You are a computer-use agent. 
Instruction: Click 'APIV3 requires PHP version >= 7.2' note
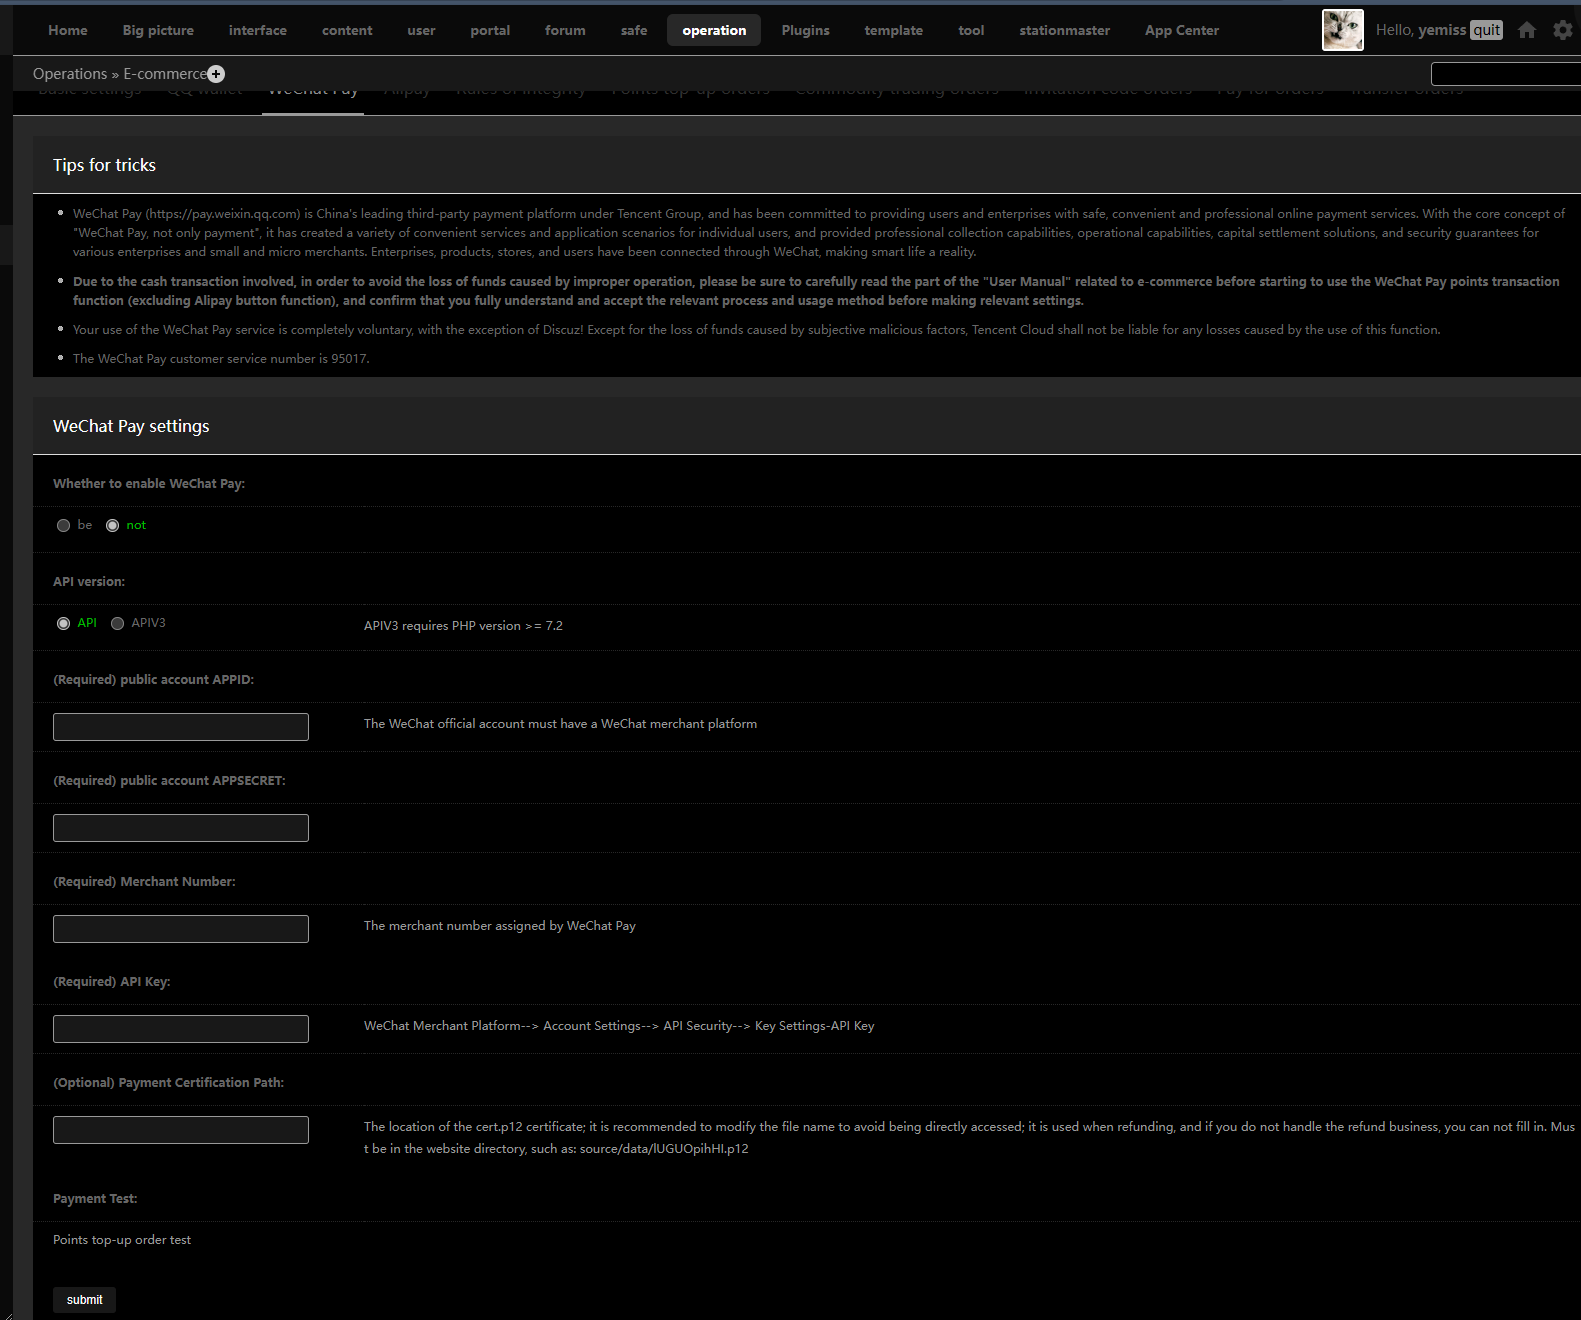coord(463,626)
